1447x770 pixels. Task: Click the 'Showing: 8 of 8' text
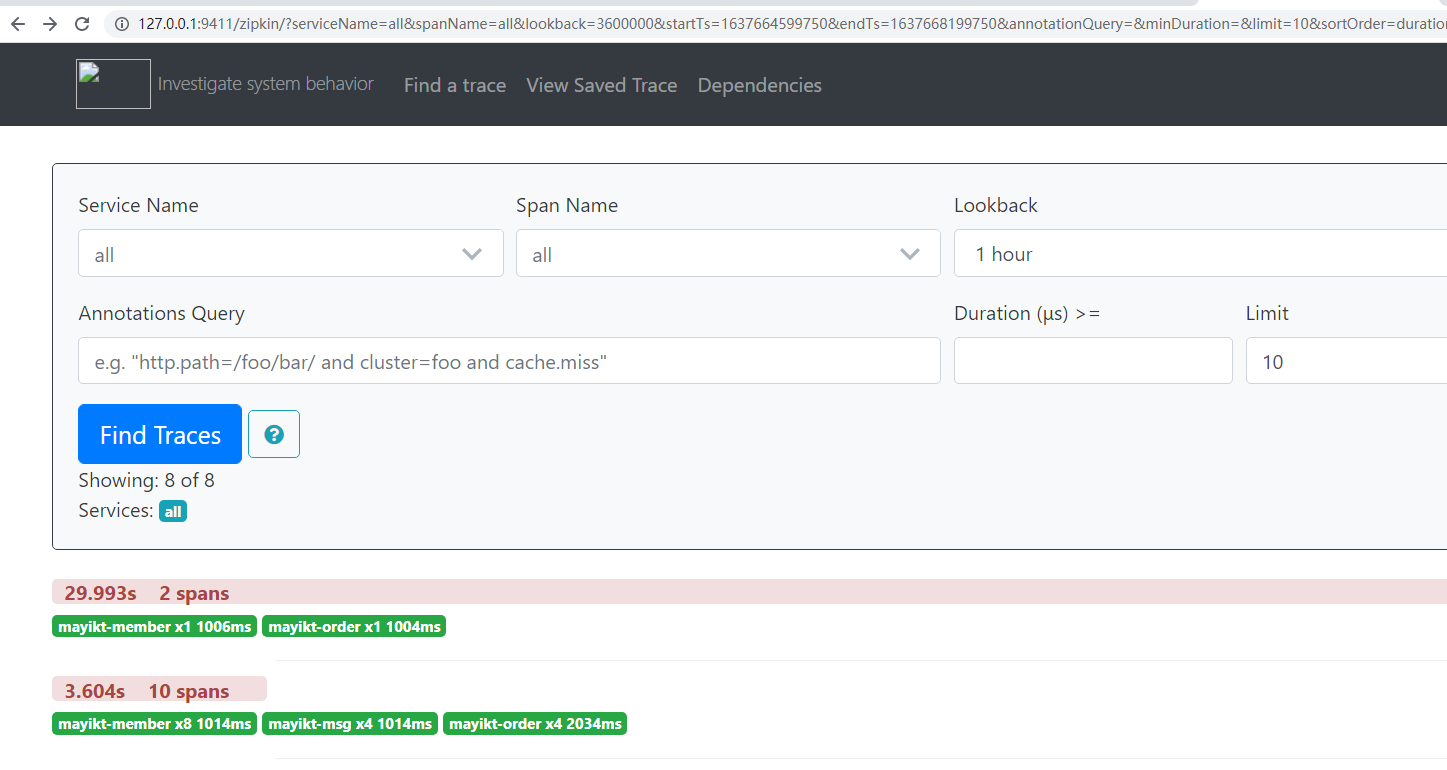[x=146, y=480]
